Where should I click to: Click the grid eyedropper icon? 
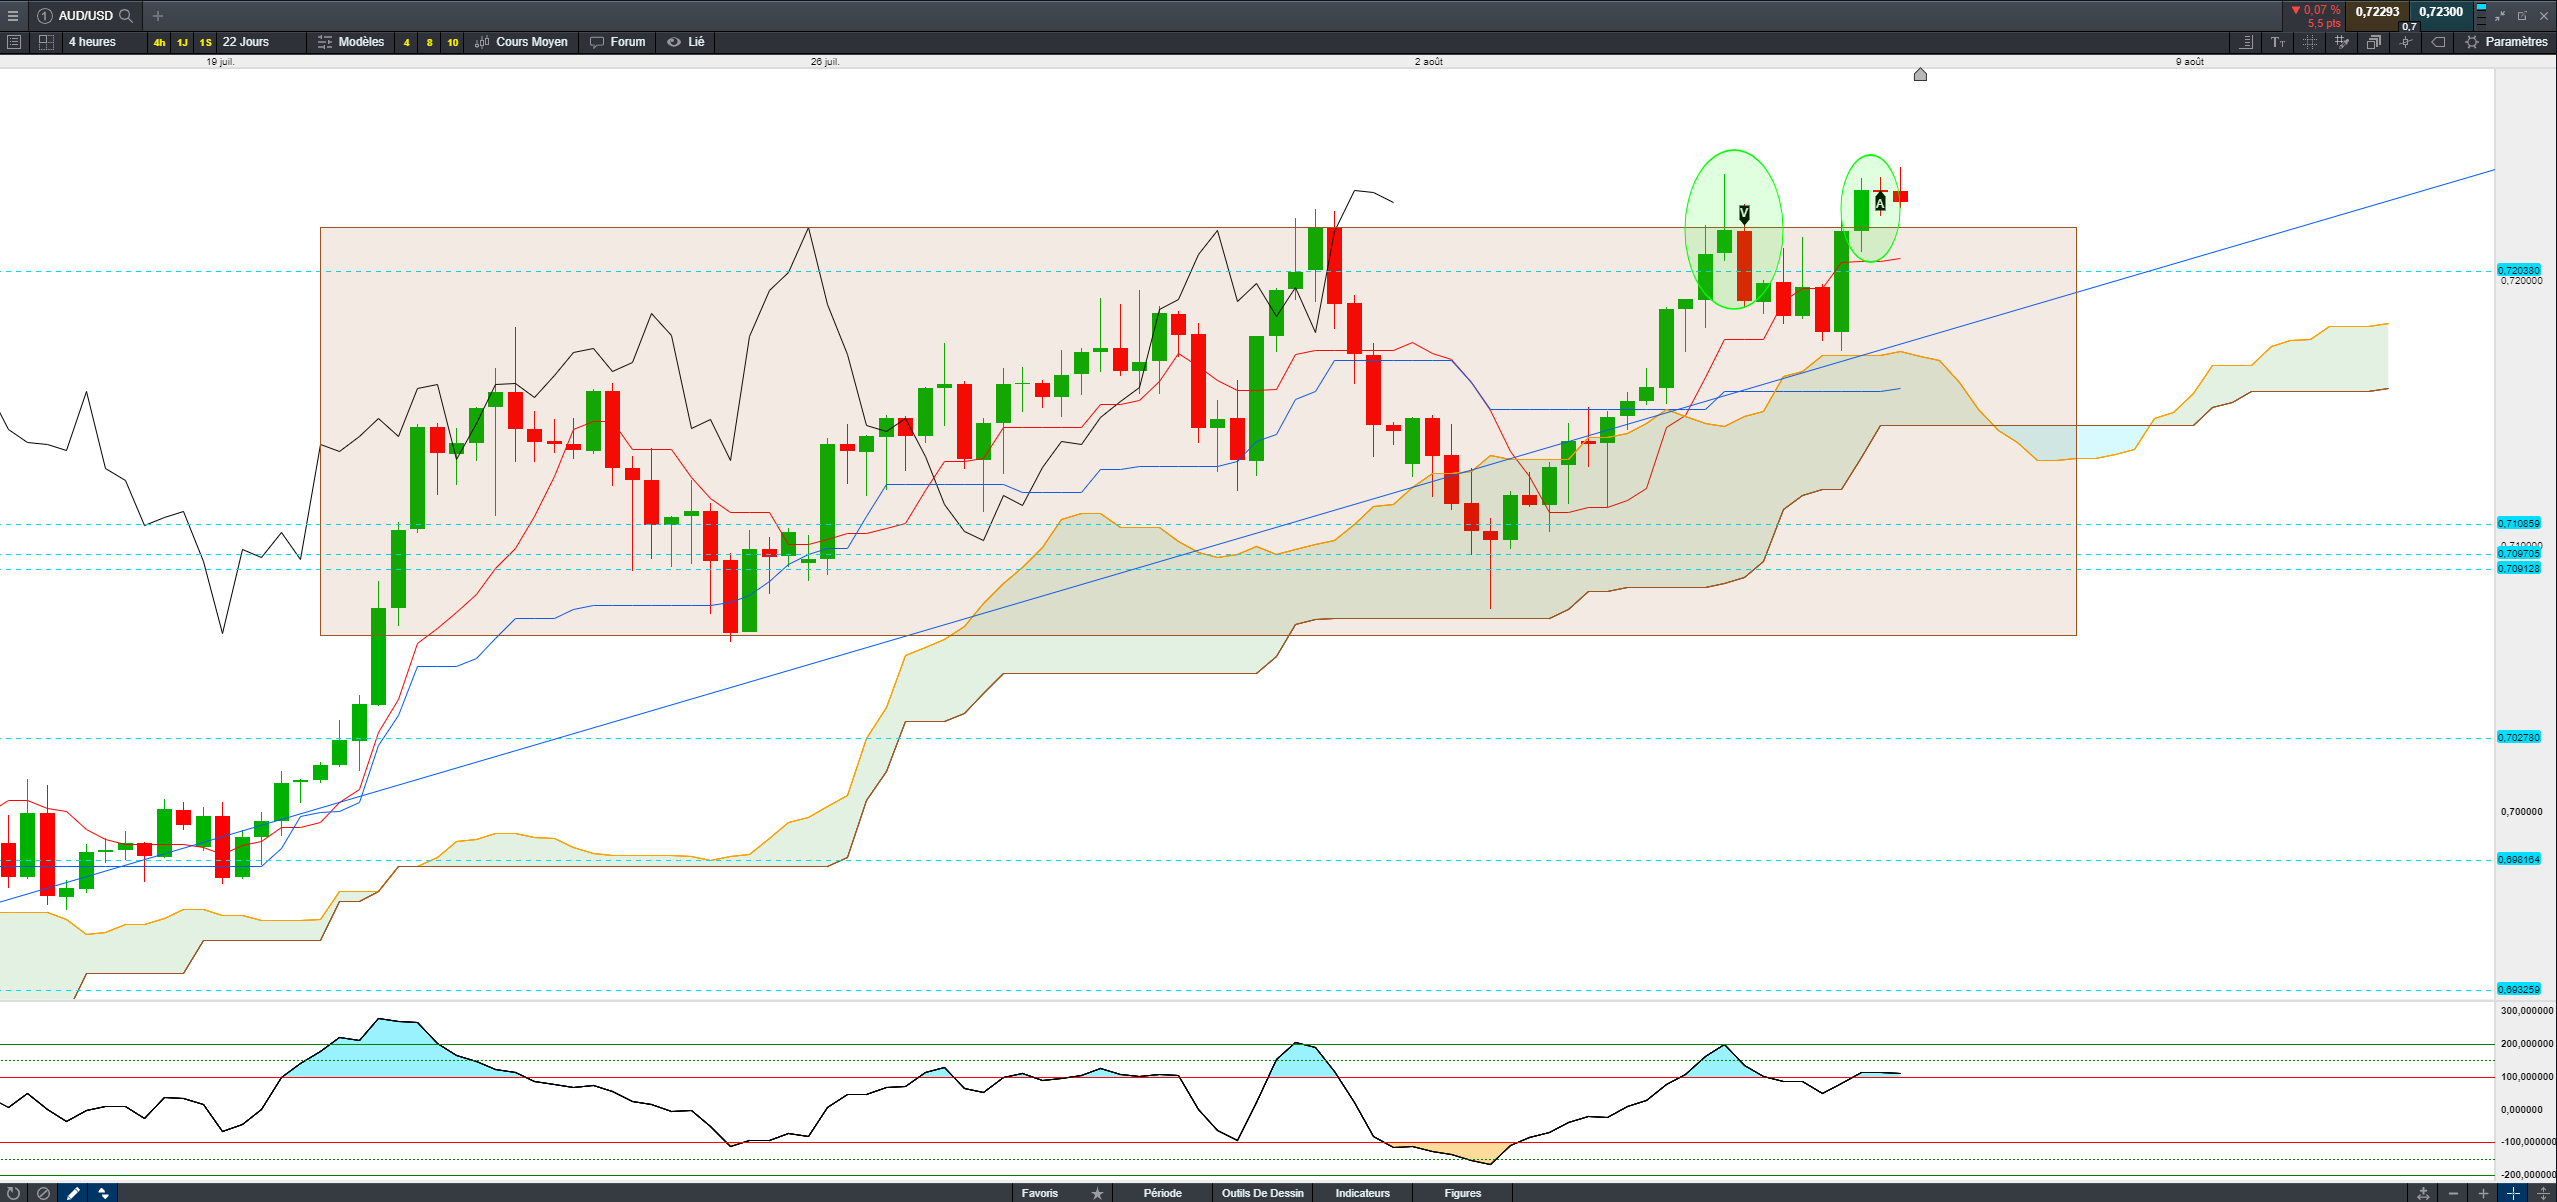[x=2341, y=42]
